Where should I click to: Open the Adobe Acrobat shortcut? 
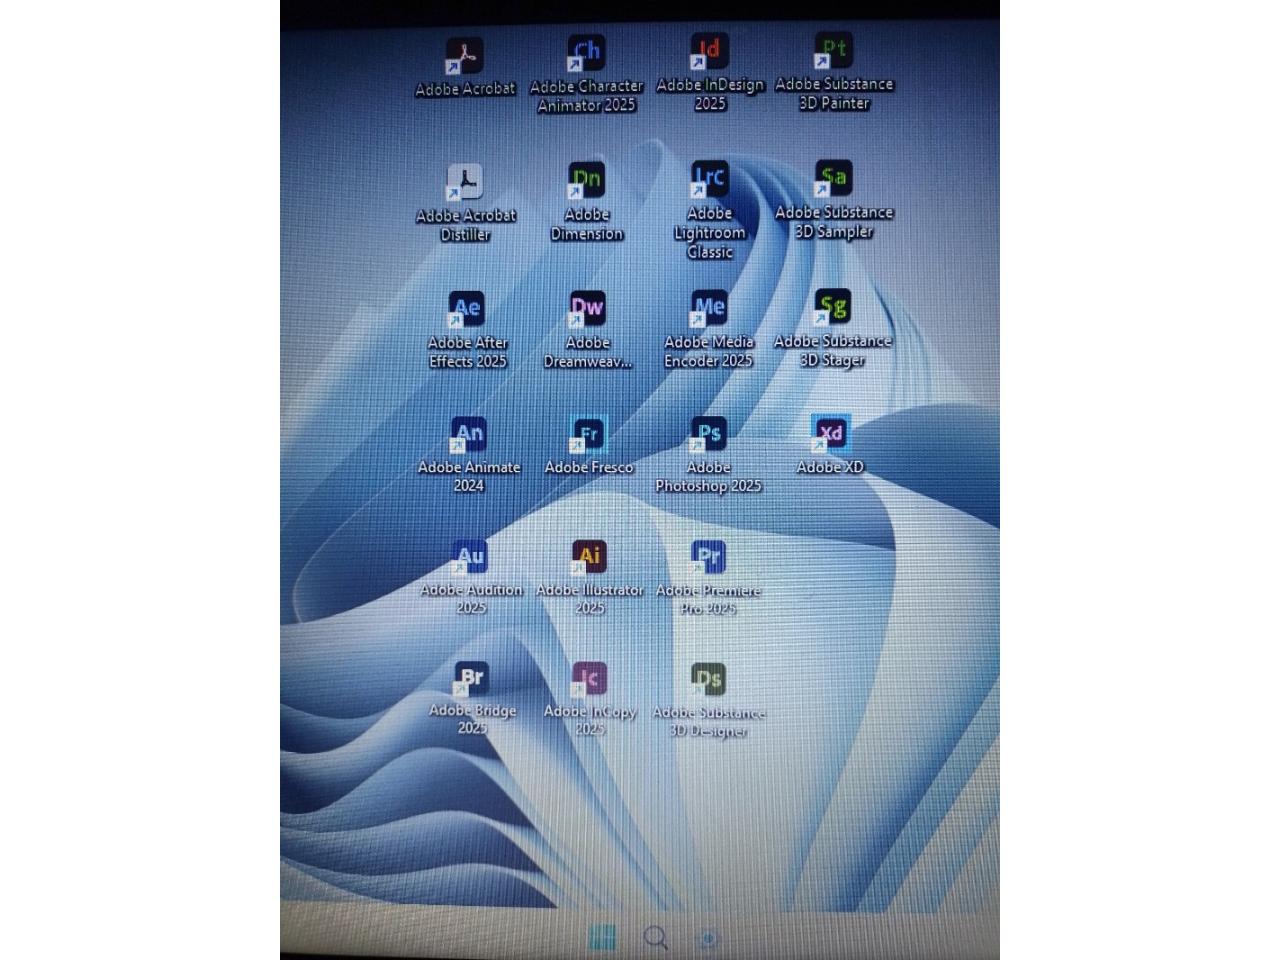click(x=464, y=56)
